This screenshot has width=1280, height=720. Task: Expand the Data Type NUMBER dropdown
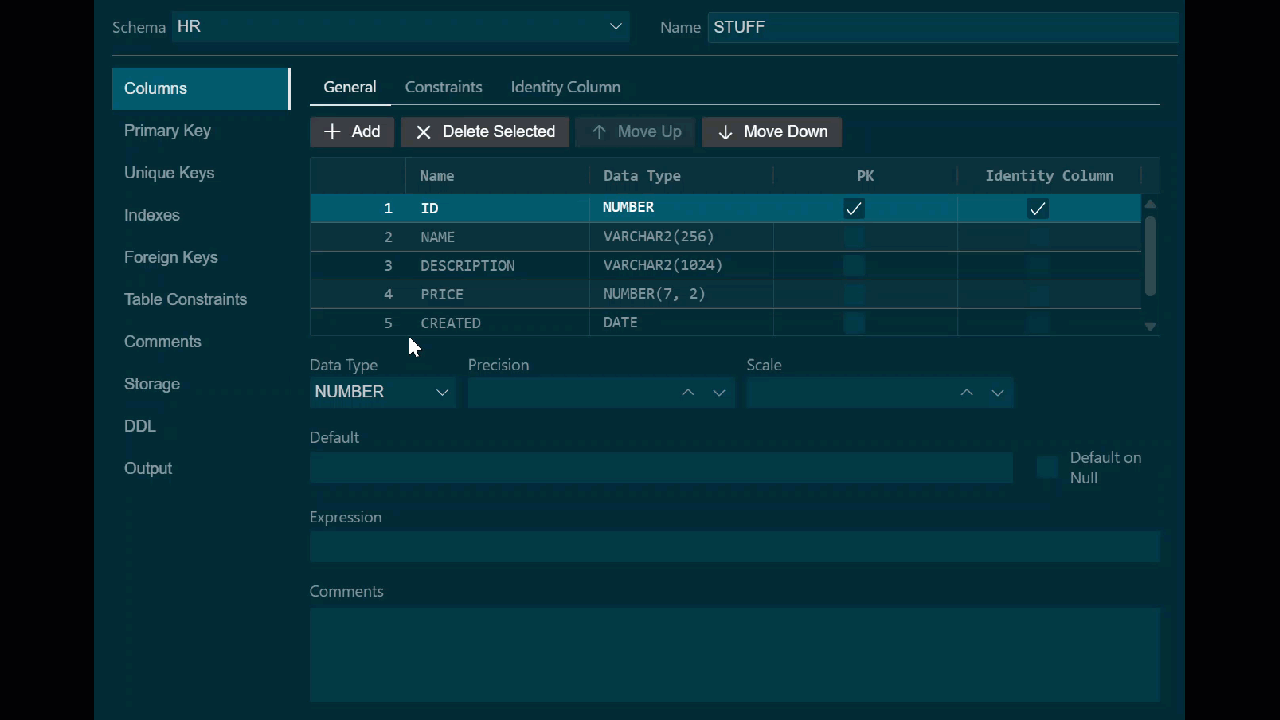click(x=441, y=392)
